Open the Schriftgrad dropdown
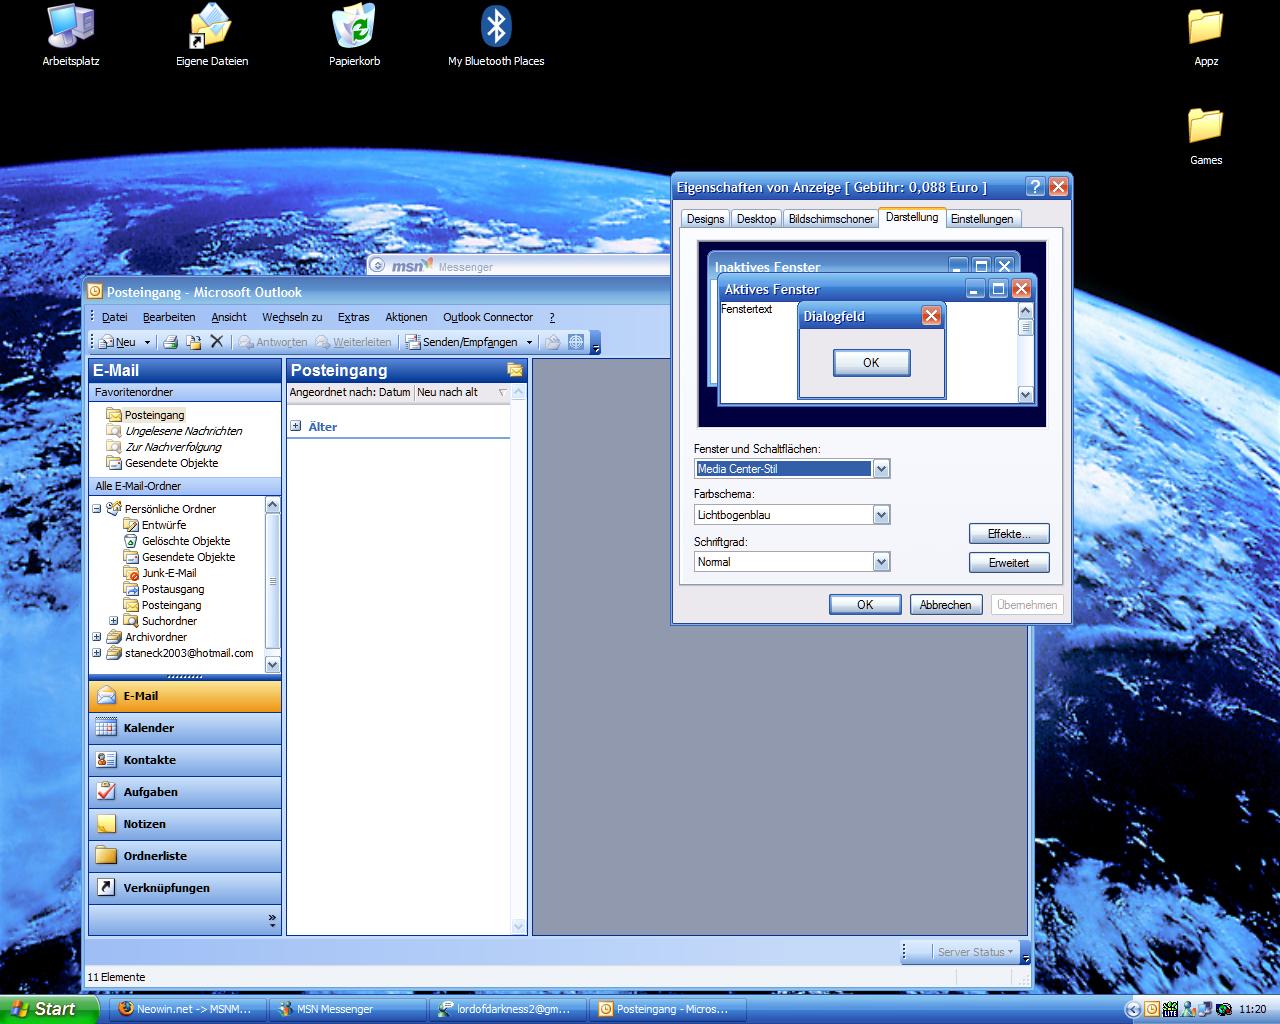 click(880, 561)
